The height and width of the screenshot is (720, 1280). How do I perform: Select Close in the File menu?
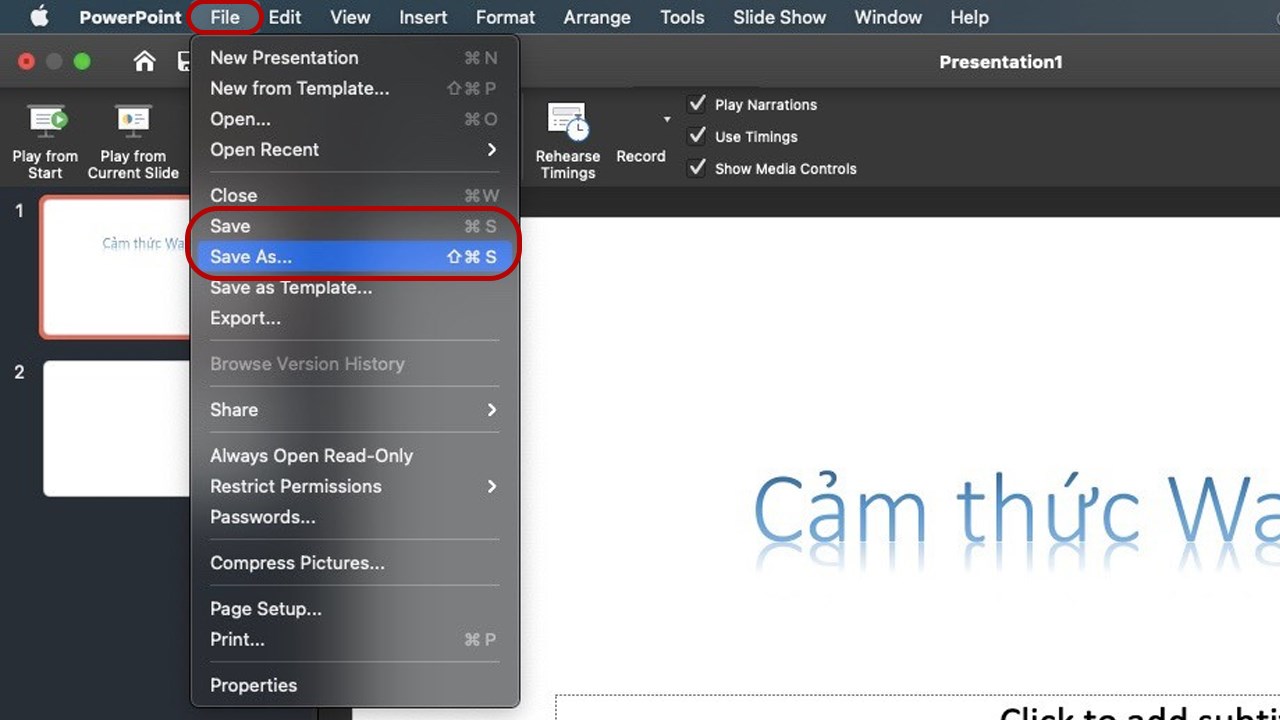click(x=355, y=196)
